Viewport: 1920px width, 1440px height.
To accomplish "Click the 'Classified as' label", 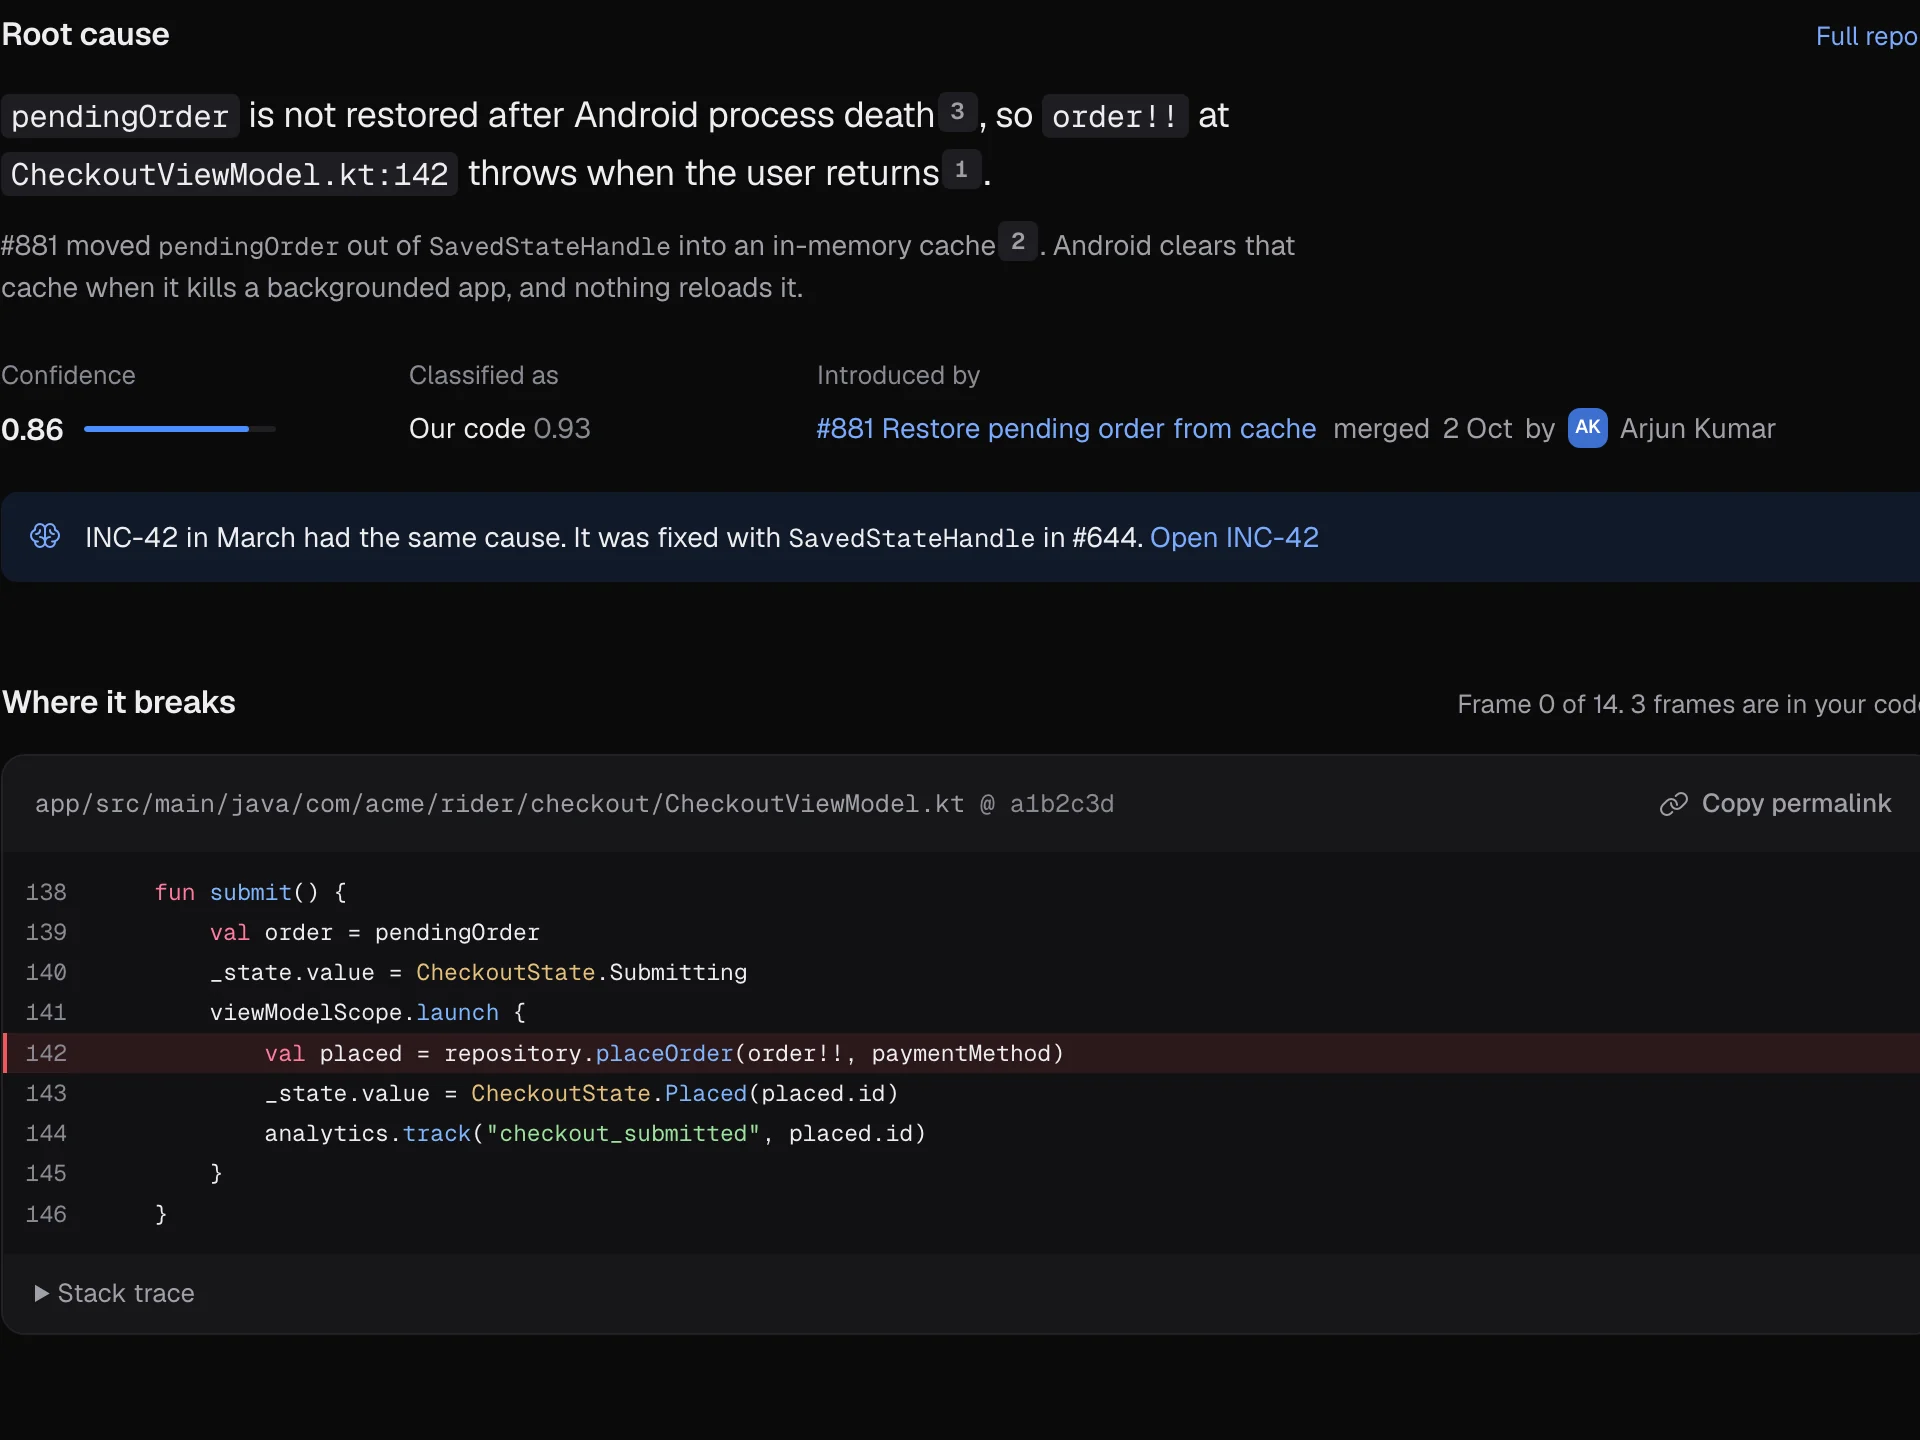I will (x=483, y=375).
